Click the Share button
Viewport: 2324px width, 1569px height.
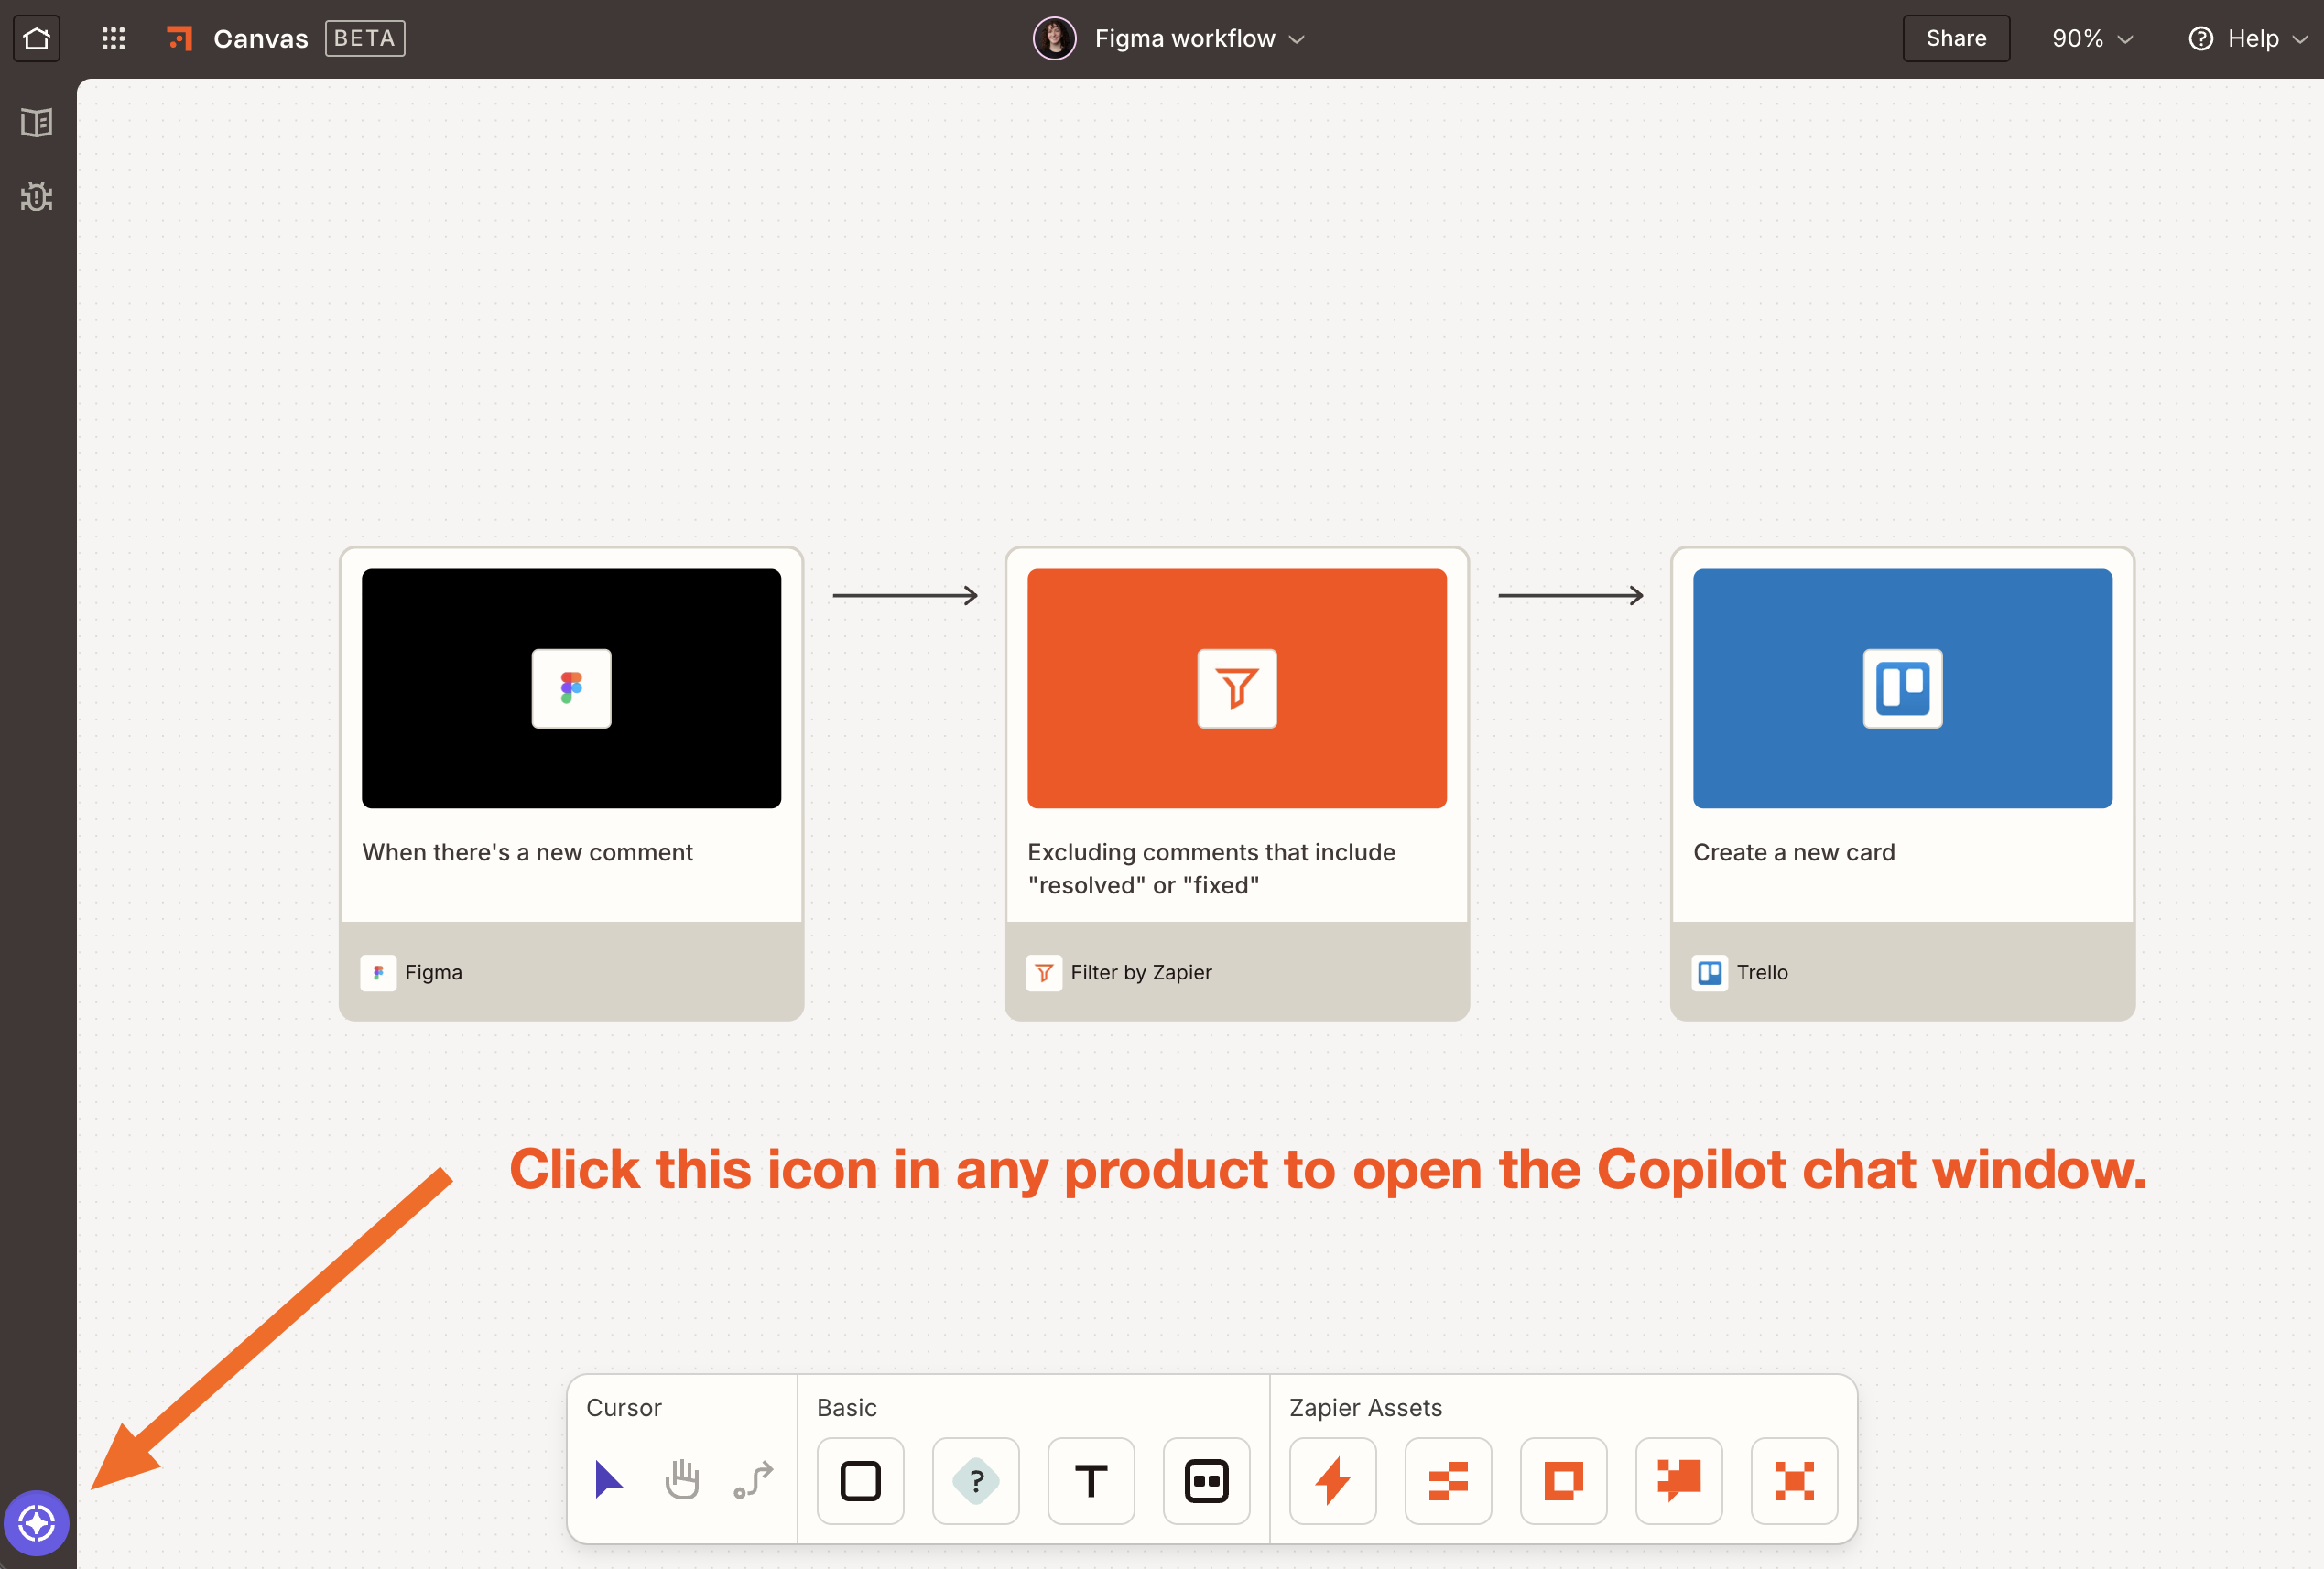point(1956,39)
